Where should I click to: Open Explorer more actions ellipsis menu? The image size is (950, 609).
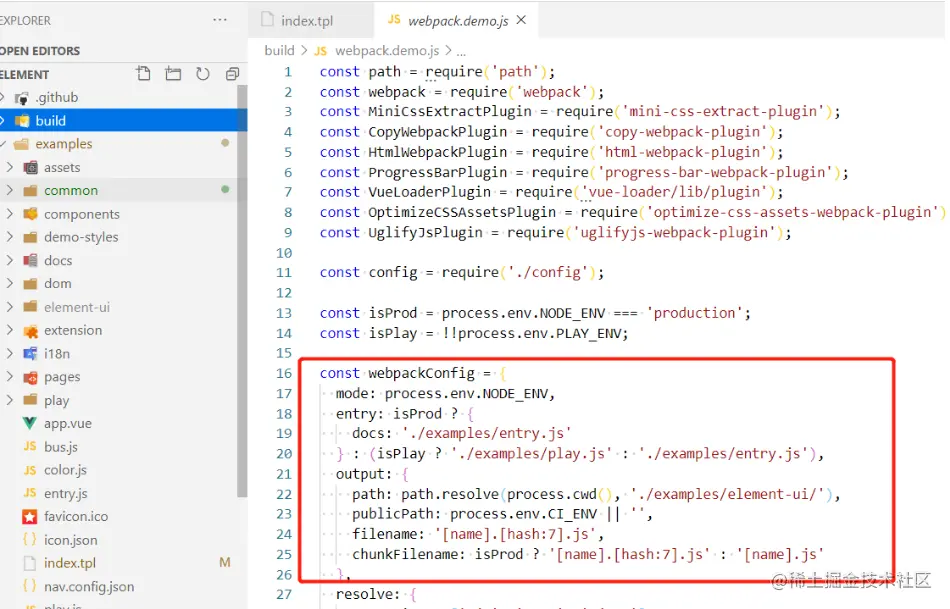point(220,20)
